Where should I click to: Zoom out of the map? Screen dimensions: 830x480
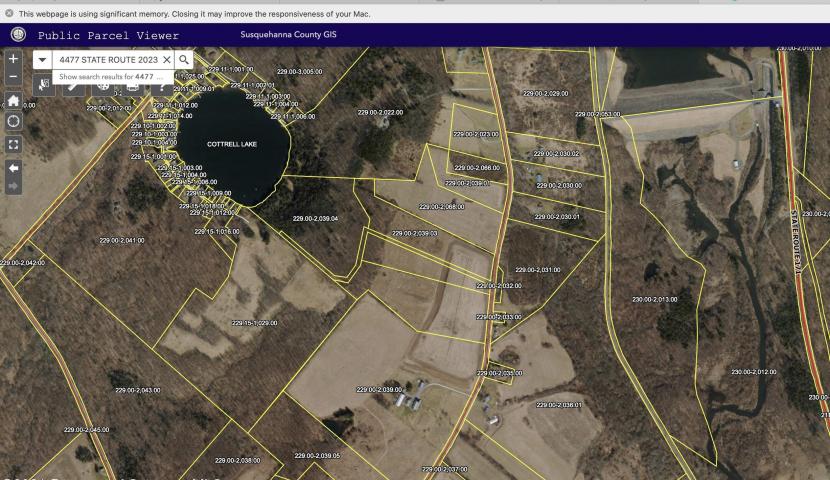[13, 77]
